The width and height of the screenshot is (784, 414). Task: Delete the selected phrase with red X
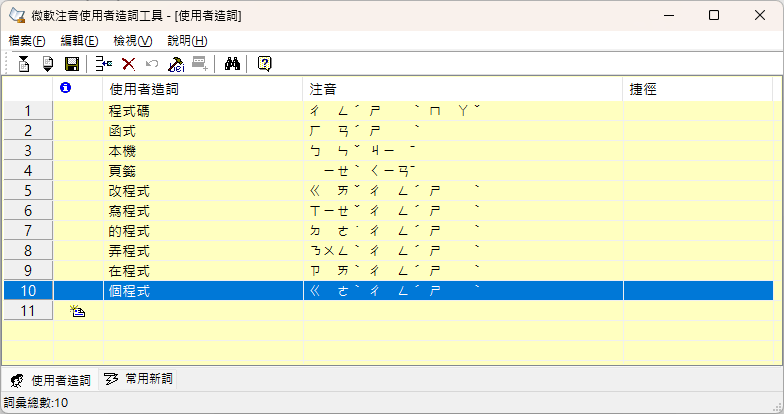pos(128,64)
